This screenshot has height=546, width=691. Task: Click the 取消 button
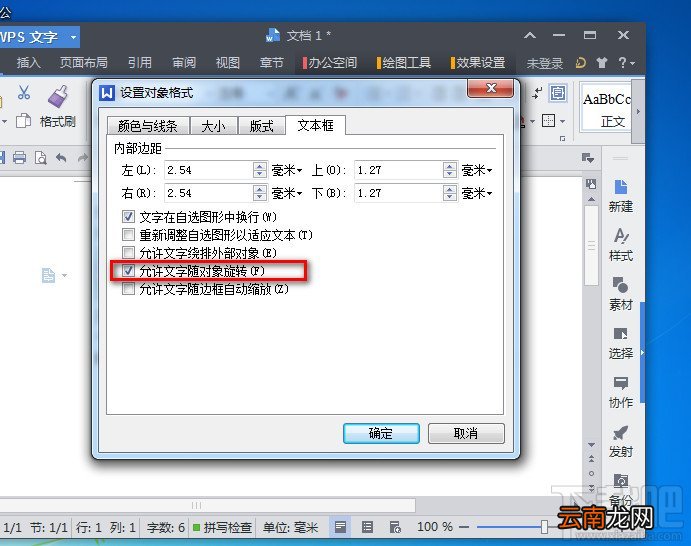[x=466, y=433]
